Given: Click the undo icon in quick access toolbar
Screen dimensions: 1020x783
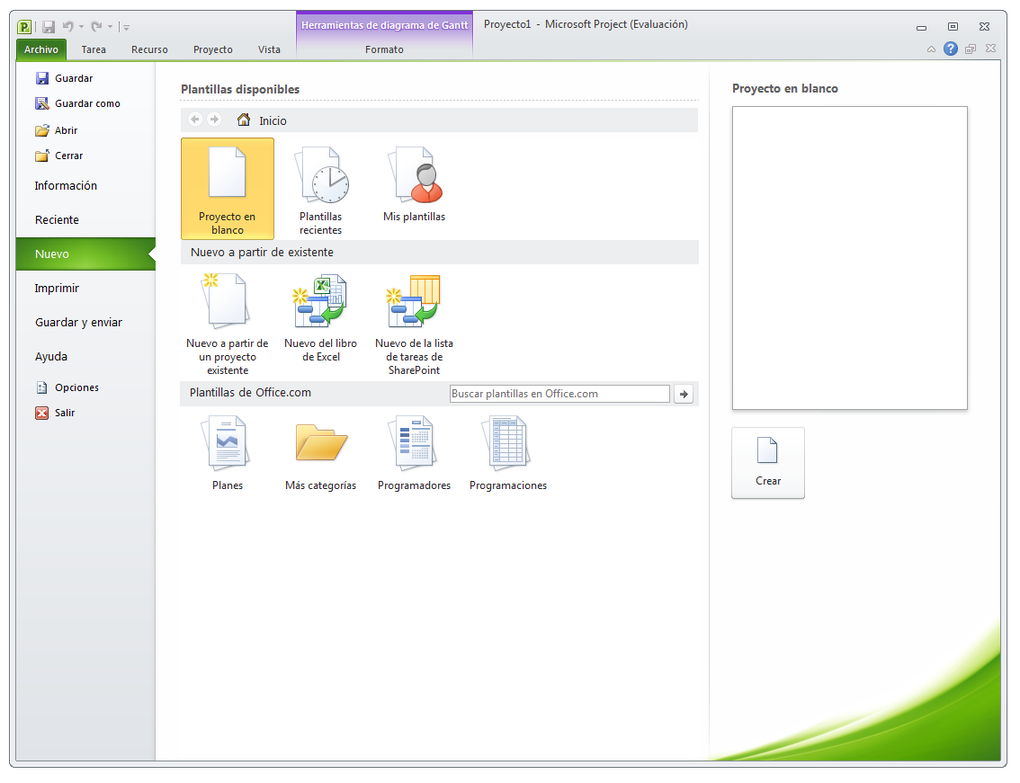Looking at the screenshot, I should coord(68,27).
